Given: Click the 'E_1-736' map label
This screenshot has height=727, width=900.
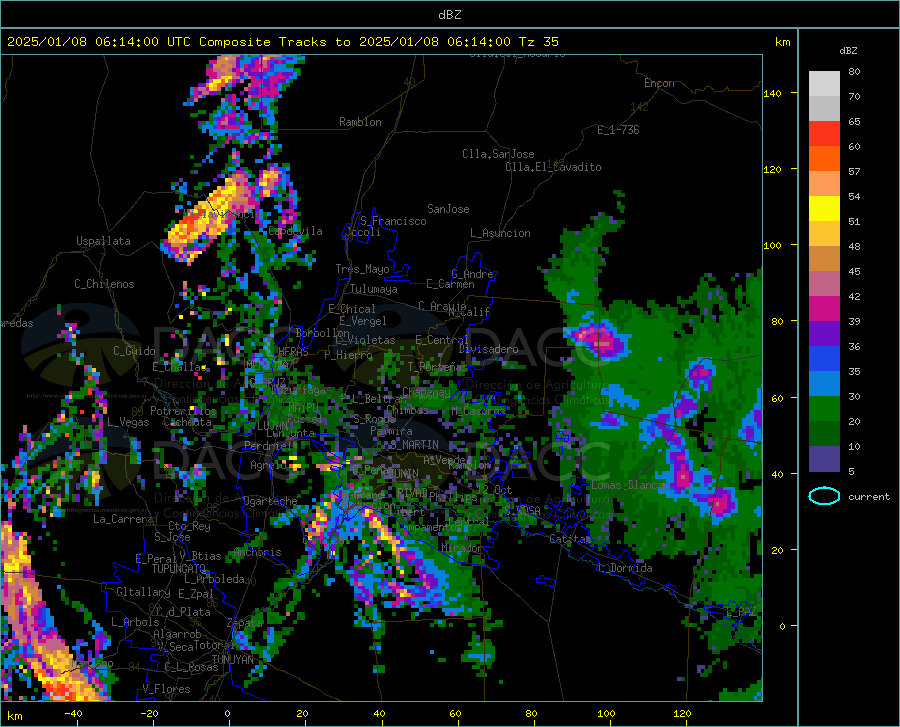Looking at the screenshot, I should pos(618,130).
